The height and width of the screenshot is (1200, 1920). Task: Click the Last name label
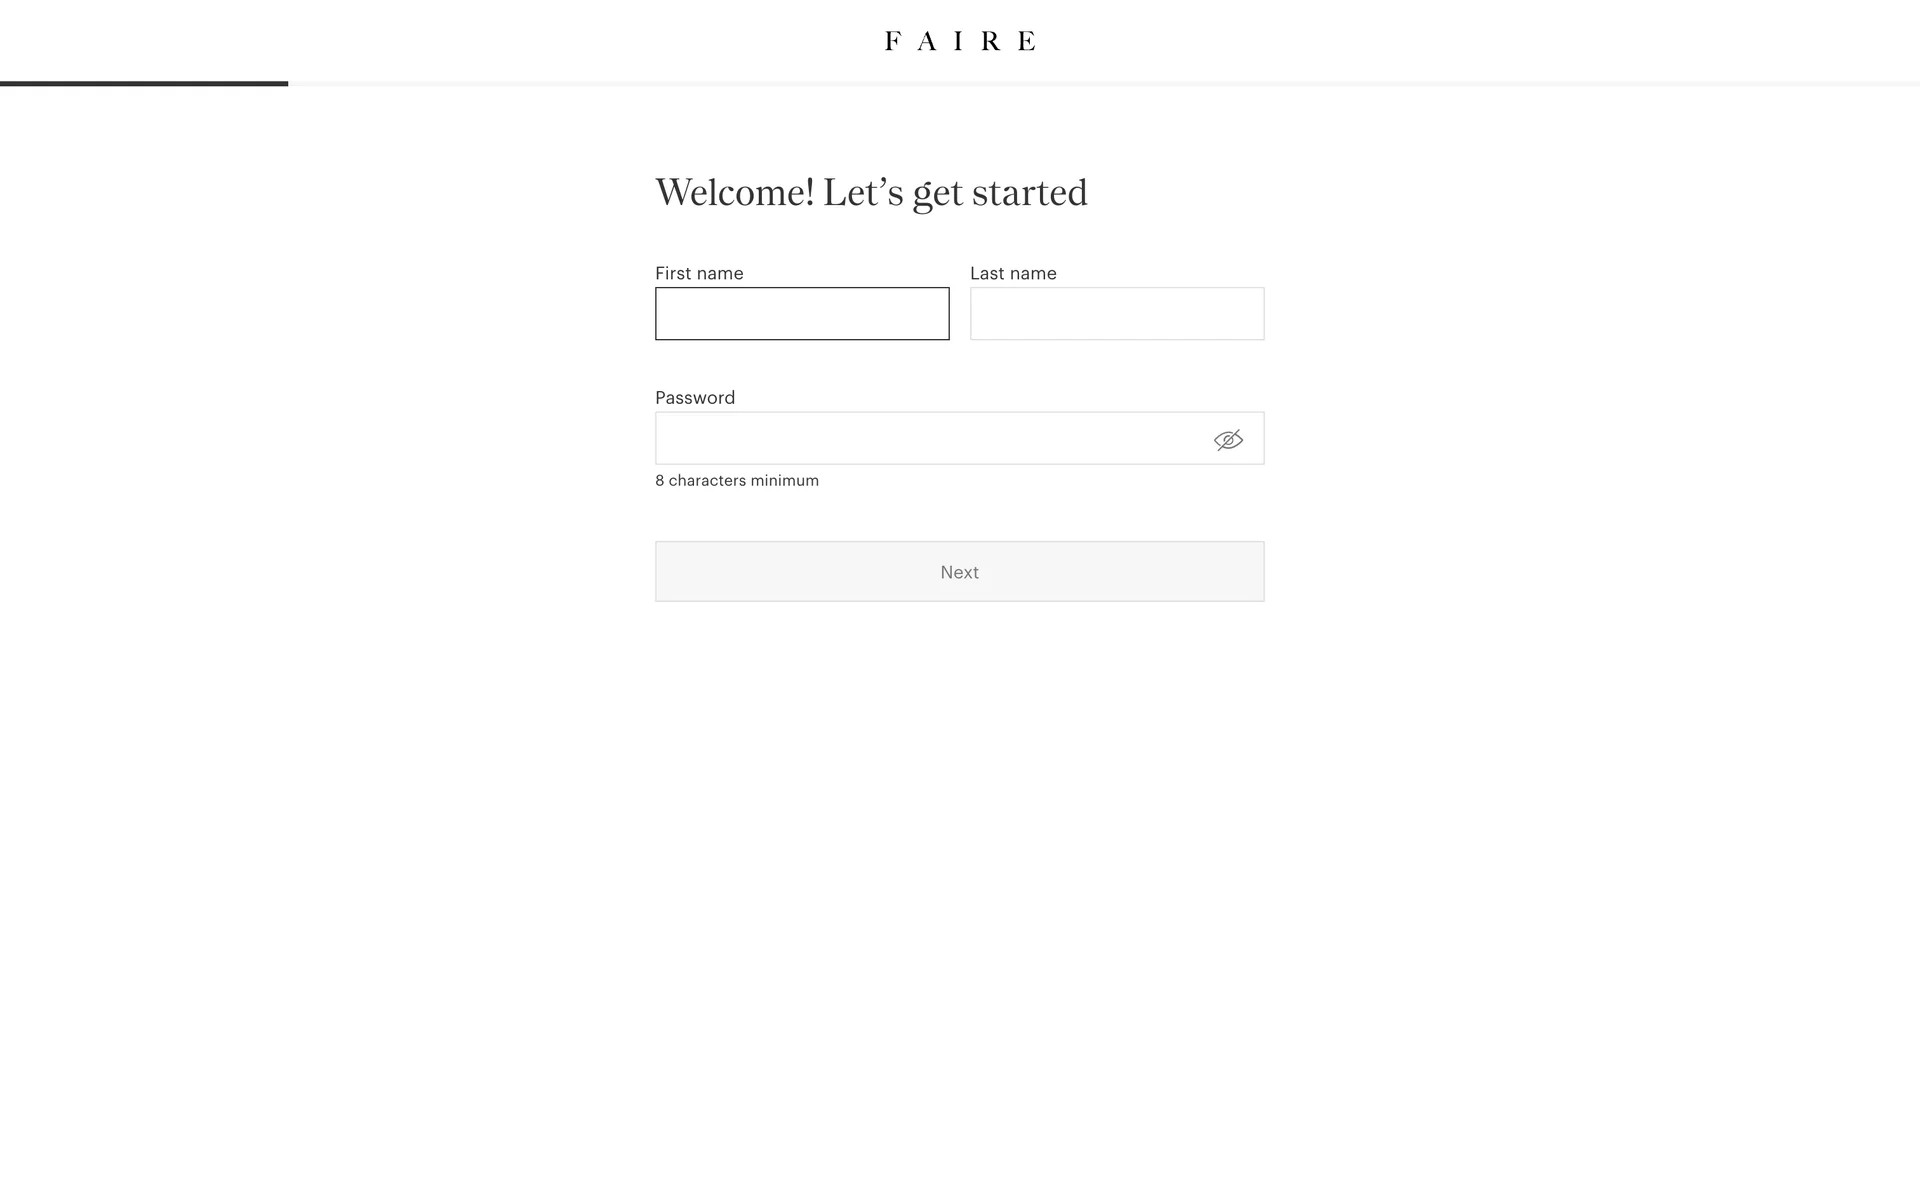point(1013,273)
